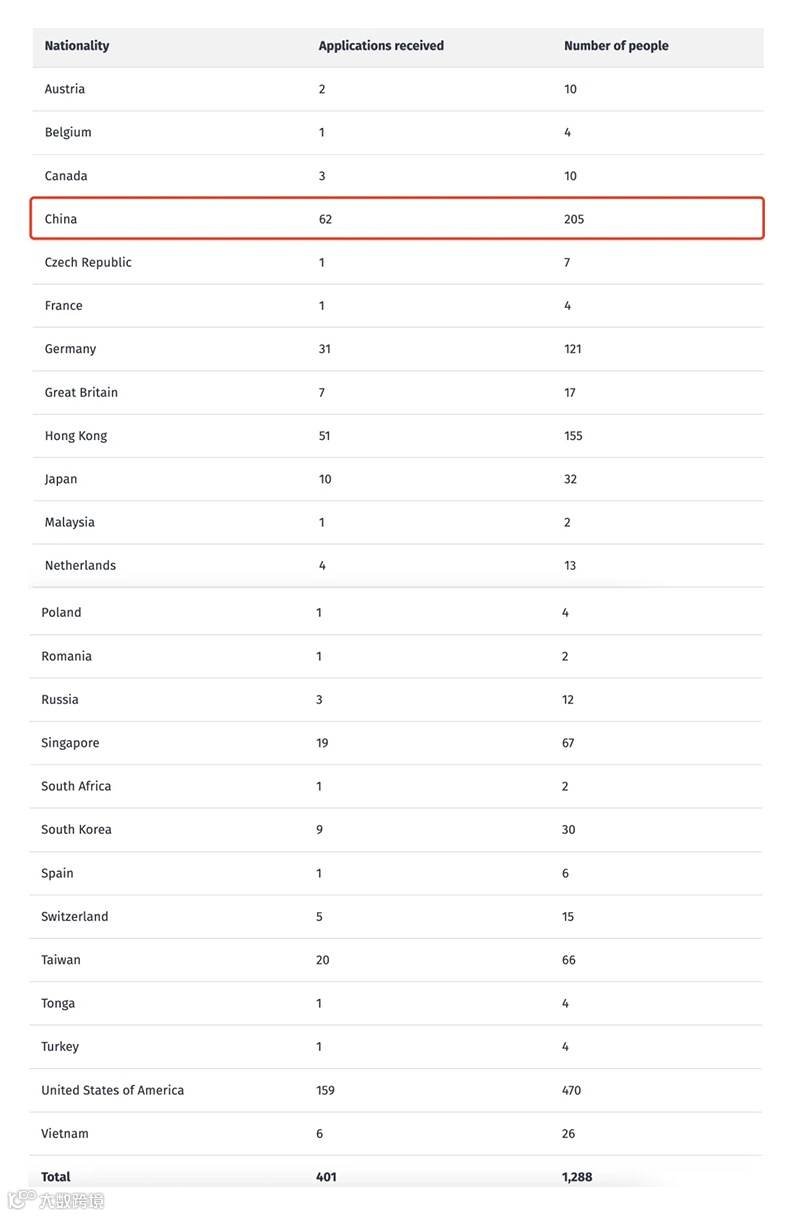Image resolution: width=794 pixels, height=1216 pixels.
Task: Click the South Korea row label
Action: 76,830
